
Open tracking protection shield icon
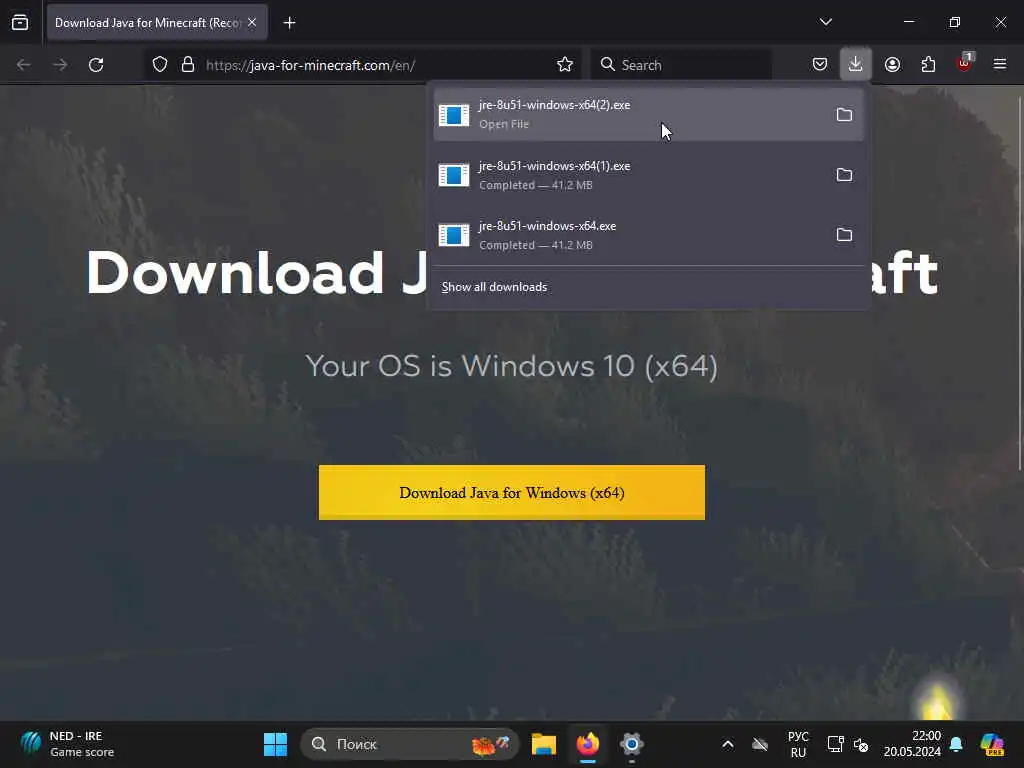(160, 65)
